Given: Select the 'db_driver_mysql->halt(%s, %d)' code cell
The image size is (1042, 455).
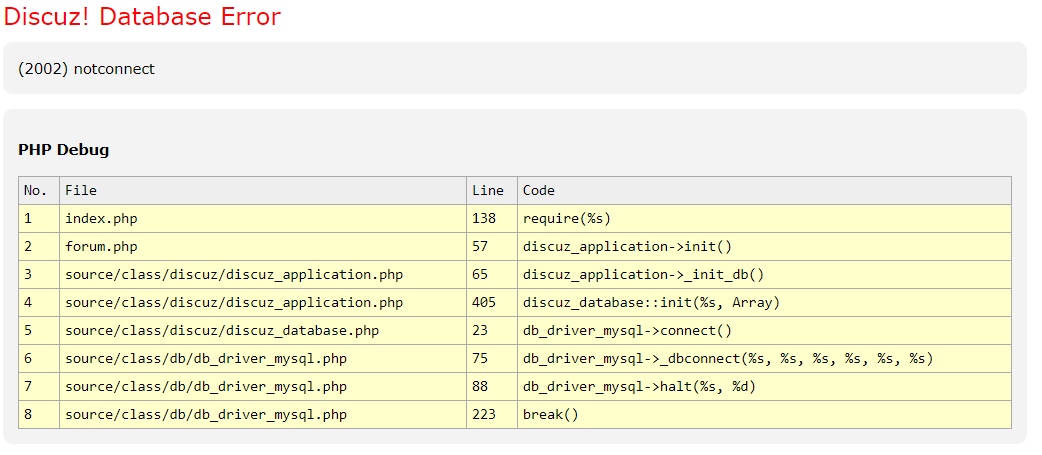Looking at the screenshot, I should 764,387.
